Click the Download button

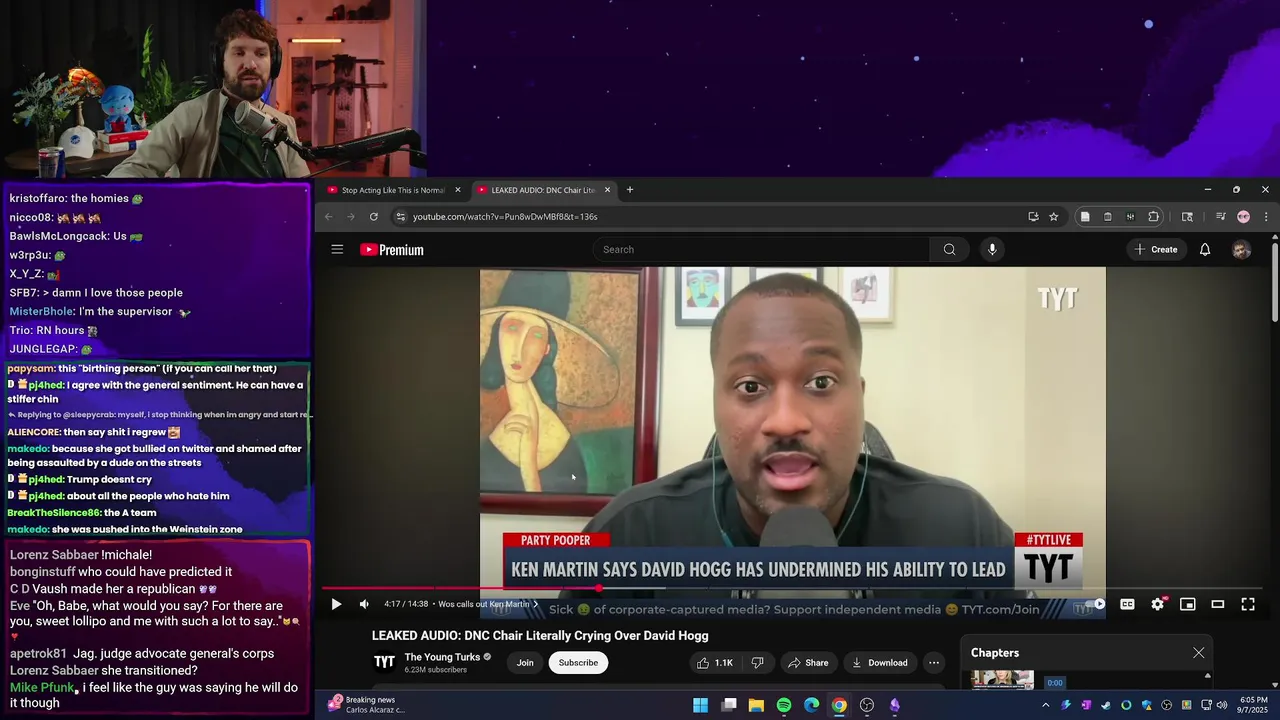[879, 662]
